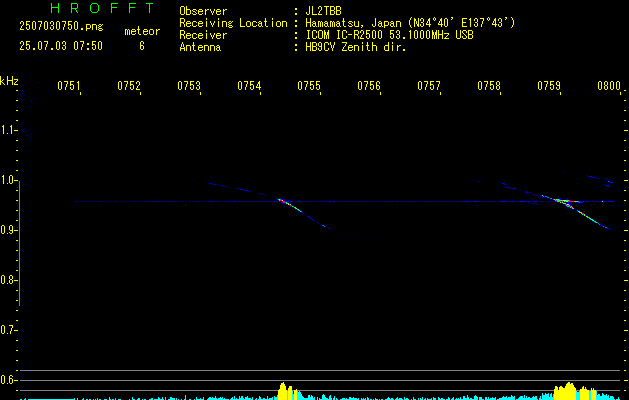Click the bright meteor echo near 0754
629x400 pixels.
[x=287, y=204]
